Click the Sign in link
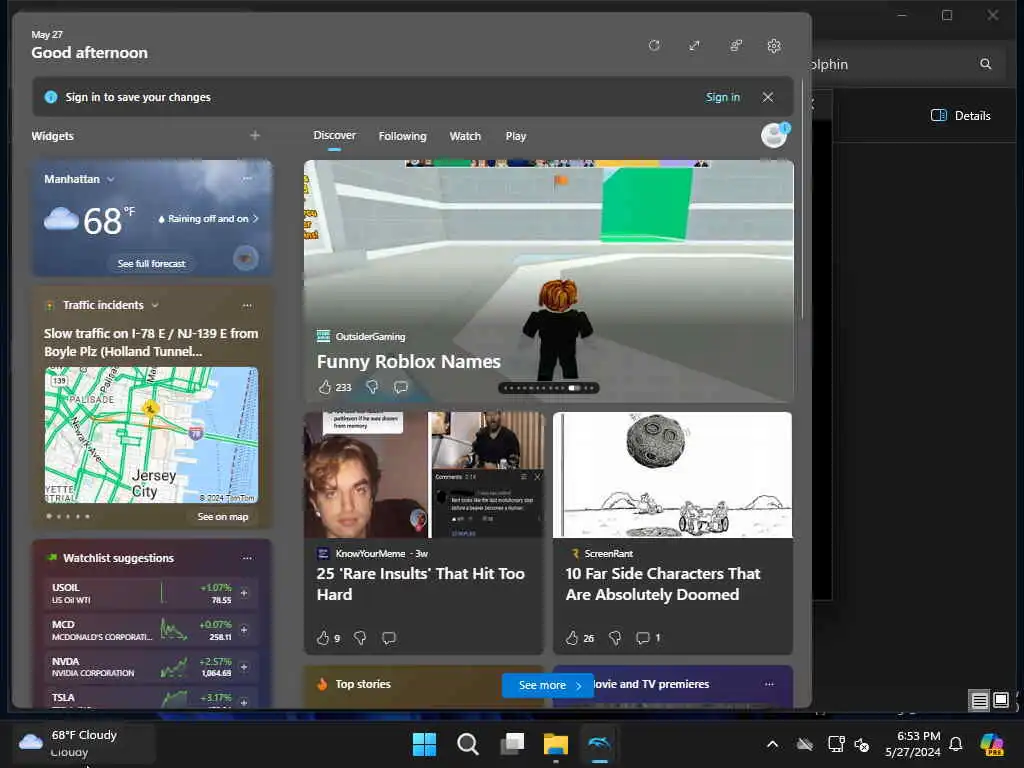The image size is (1024, 768). tap(722, 97)
